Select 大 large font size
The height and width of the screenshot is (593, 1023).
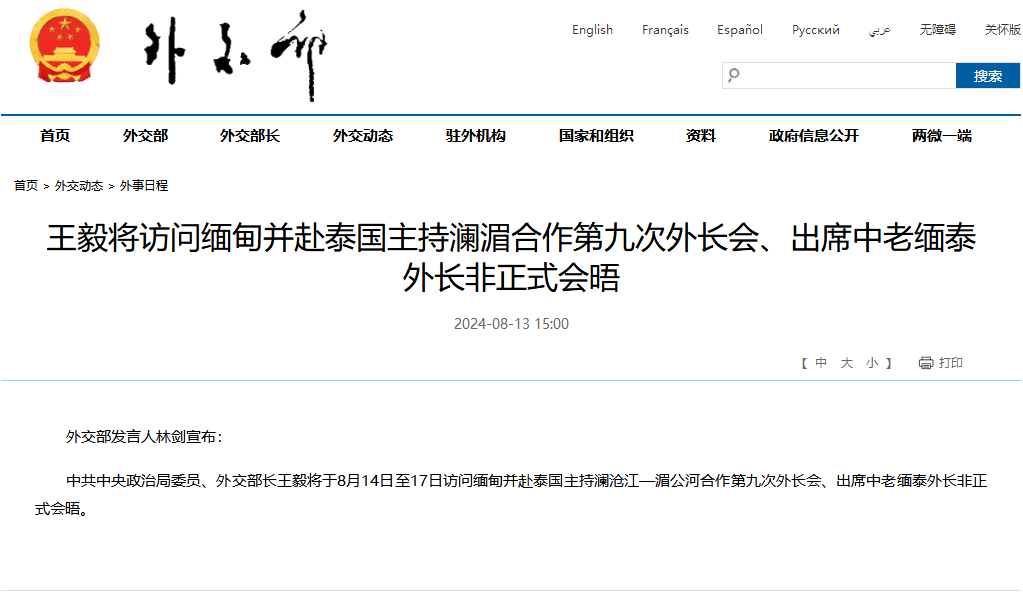click(846, 363)
